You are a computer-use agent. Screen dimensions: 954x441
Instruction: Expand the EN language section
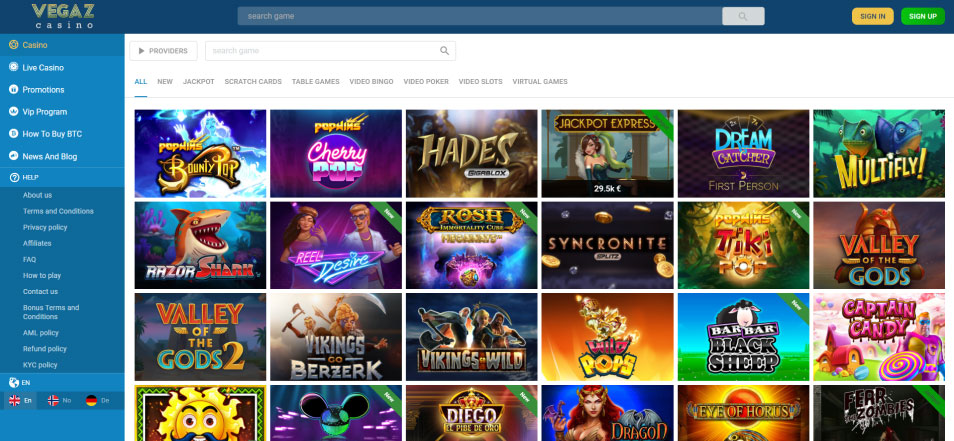coord(62,383)
